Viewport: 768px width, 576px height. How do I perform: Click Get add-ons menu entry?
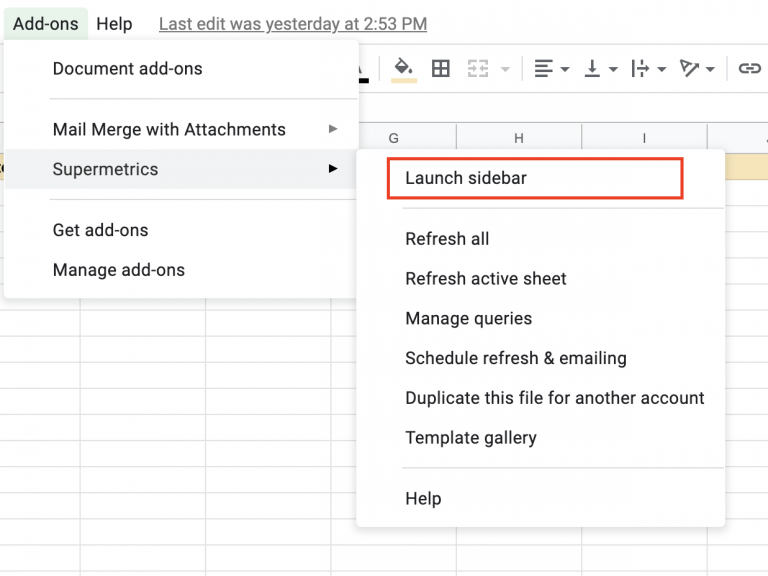click(x=100, y=230)
